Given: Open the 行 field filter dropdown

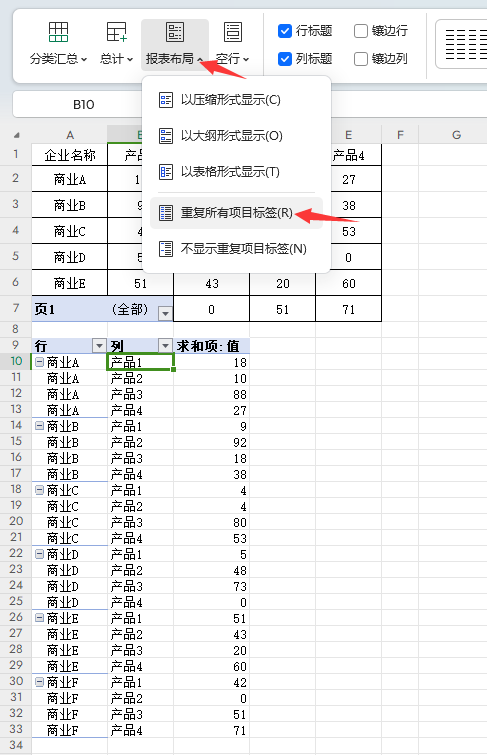Looking at the screenshot, I should (x=99, y=345).
